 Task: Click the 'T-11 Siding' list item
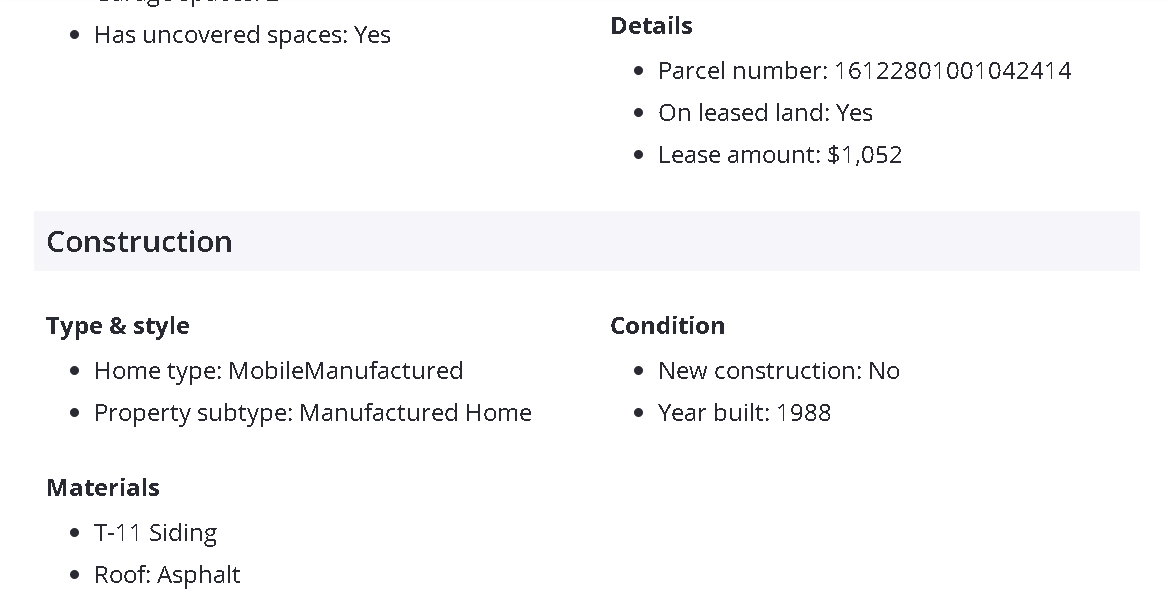click(x=155, y=533)
